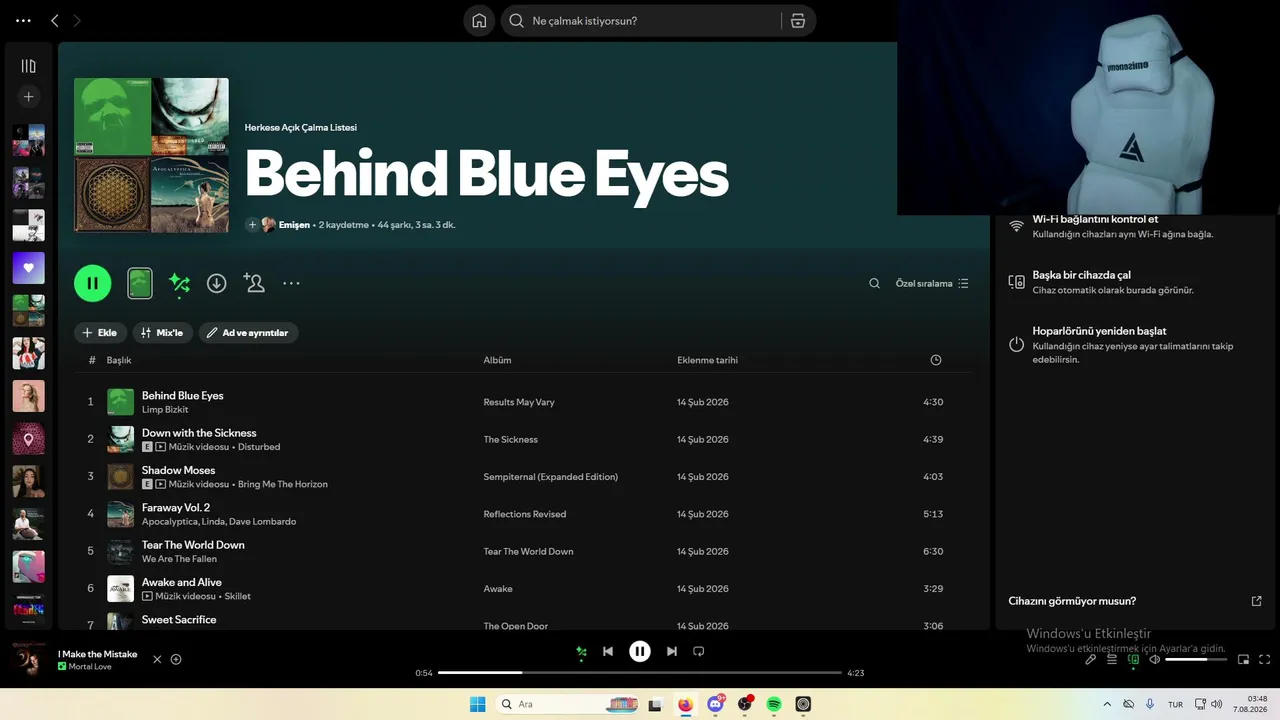
Task: Adjust the Spotify volume slider
Action: coord(1196,660)
